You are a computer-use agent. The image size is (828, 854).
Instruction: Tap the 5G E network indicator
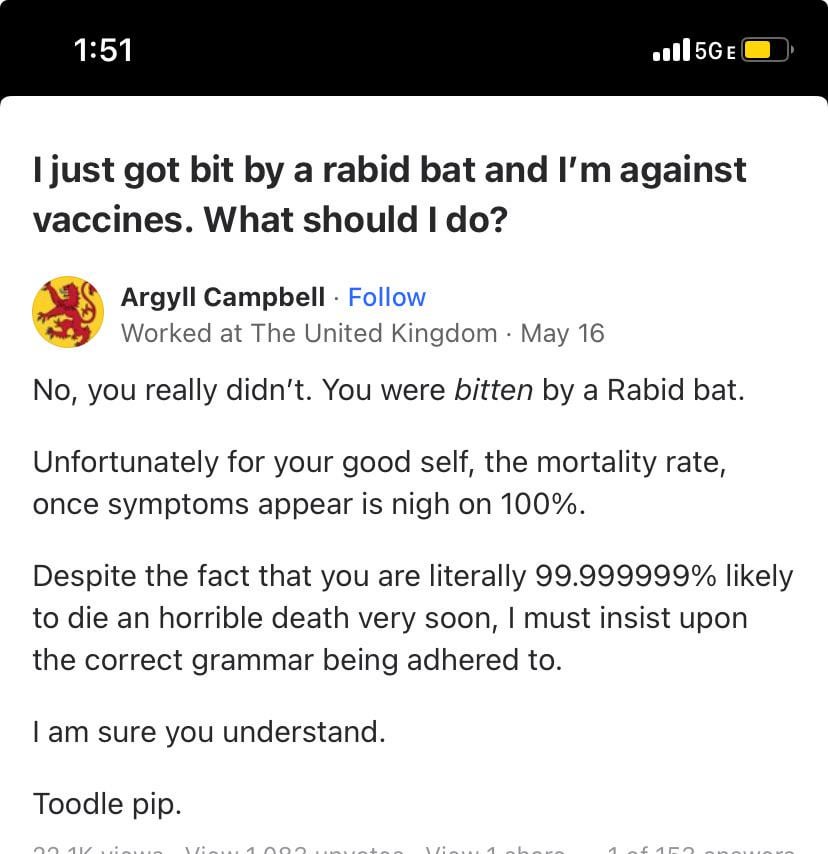(715, 51)
